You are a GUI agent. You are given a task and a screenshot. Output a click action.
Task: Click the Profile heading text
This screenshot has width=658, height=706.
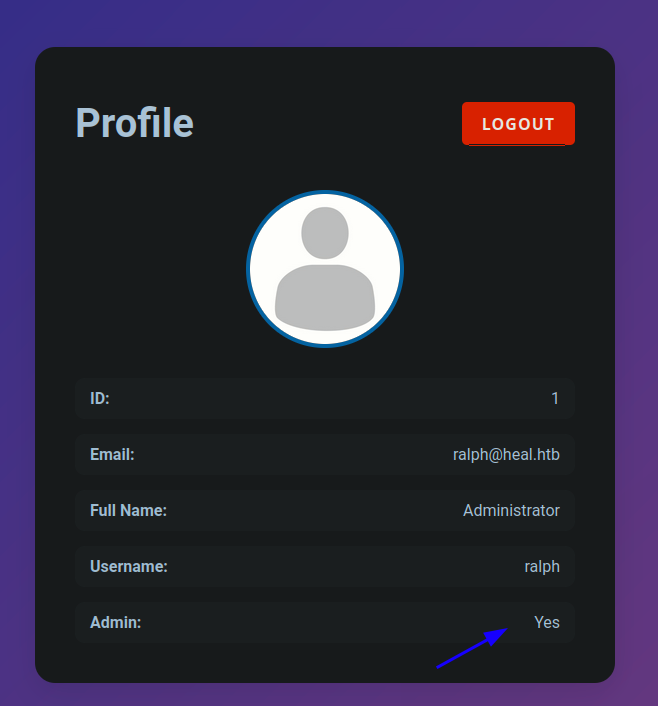134,122
